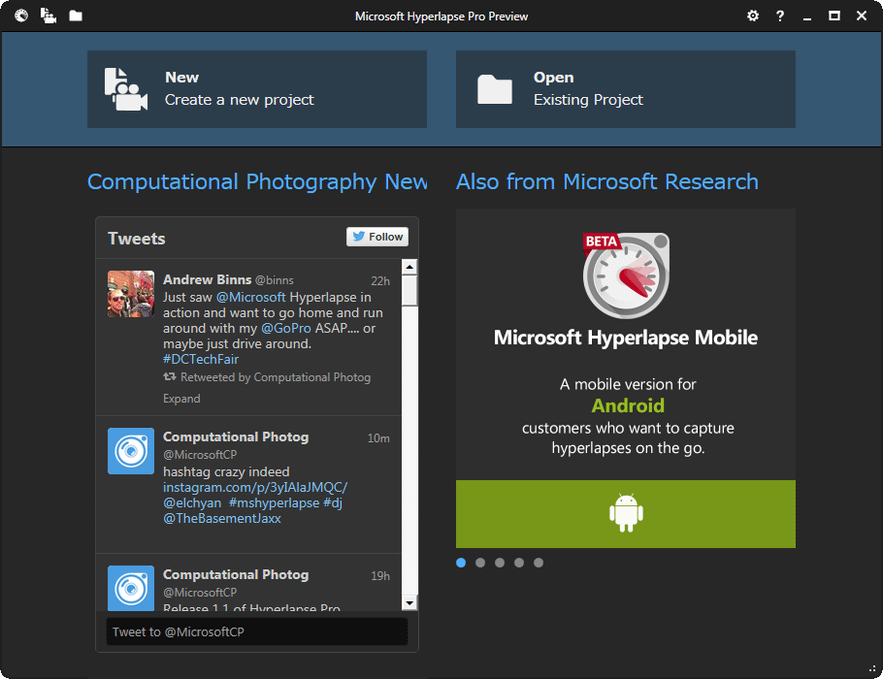Click the new project camera icon in title bar
Screen dimensions: 883x679
48,16
